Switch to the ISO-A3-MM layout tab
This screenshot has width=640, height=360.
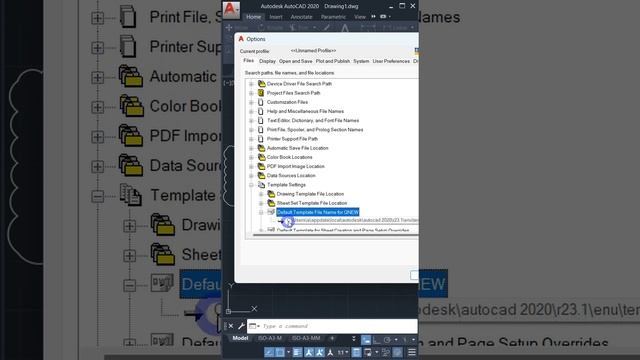pyautogui.click(x=306, y=338)
